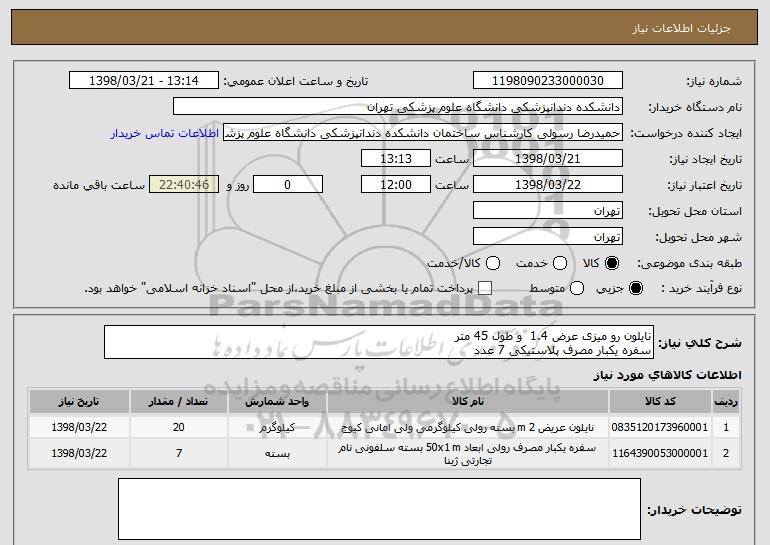770x545 pixels.
Task: Click the remaining days field showing 0
Action: (288, 185)
